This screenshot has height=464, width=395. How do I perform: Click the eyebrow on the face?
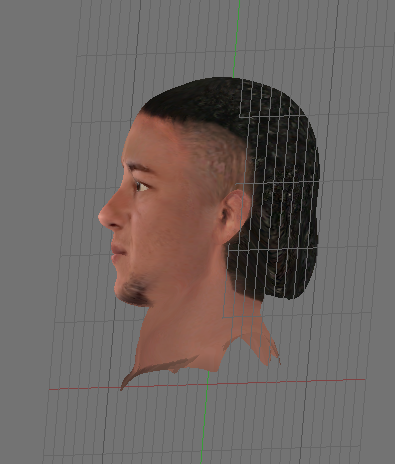139,168
